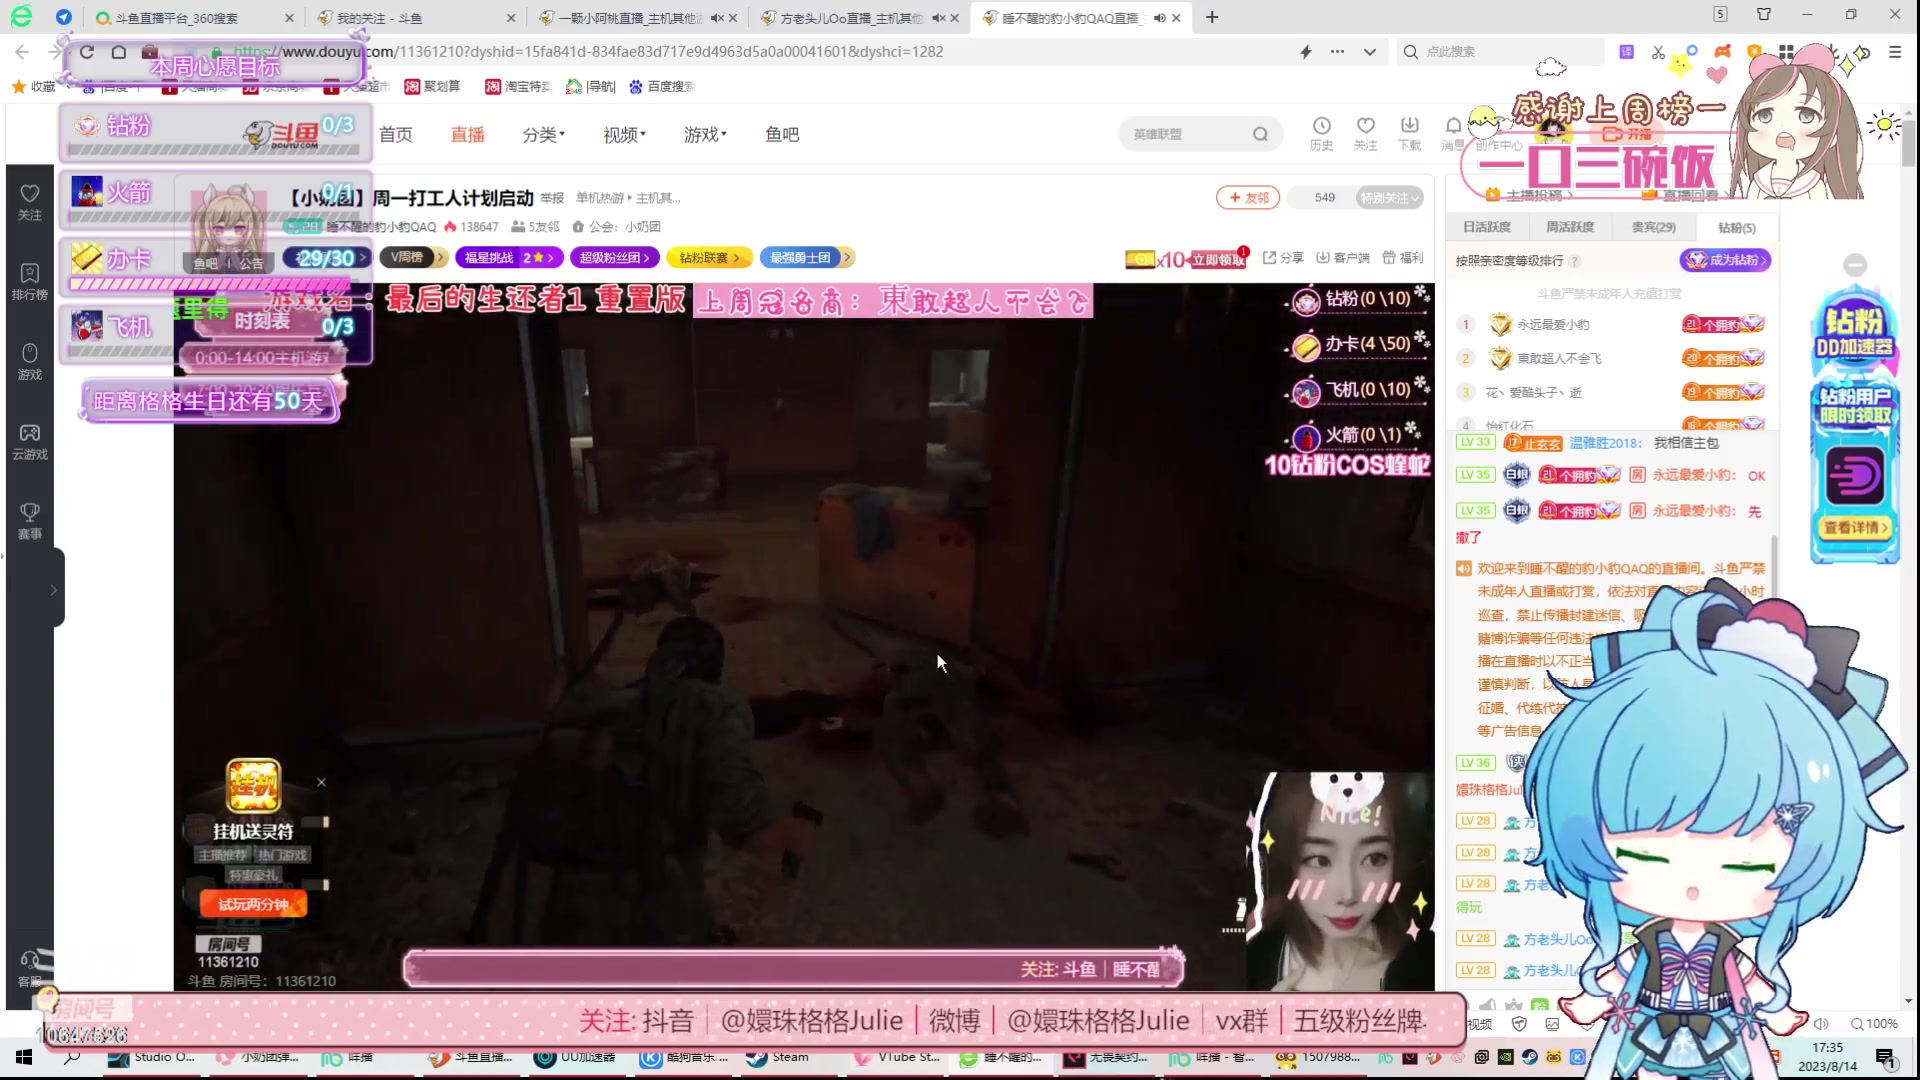
Task: Go to 首页 in site navigation
Action: point(396,134)
